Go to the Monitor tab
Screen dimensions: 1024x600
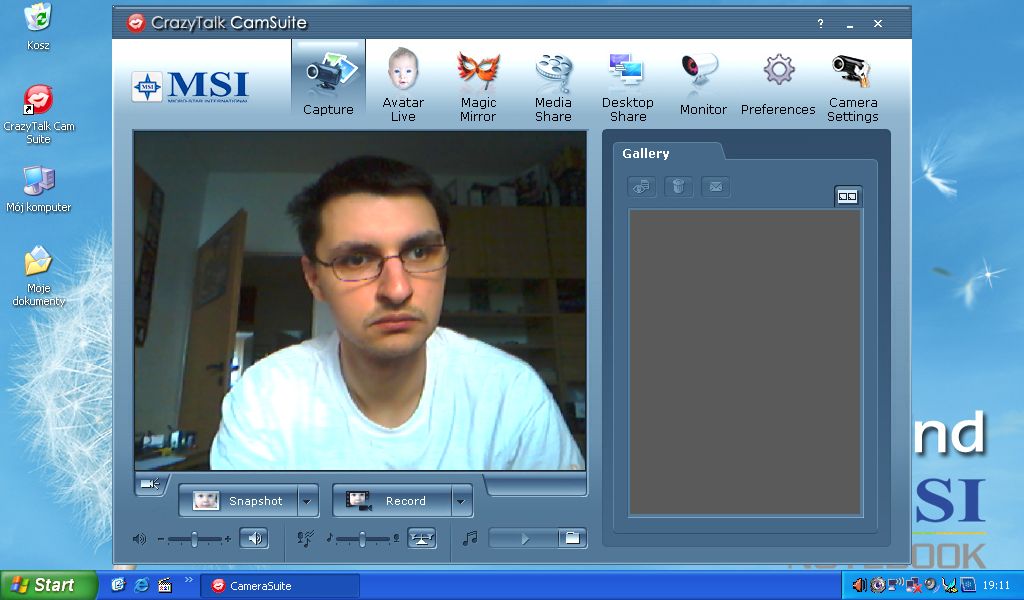[x=703, y=84]
